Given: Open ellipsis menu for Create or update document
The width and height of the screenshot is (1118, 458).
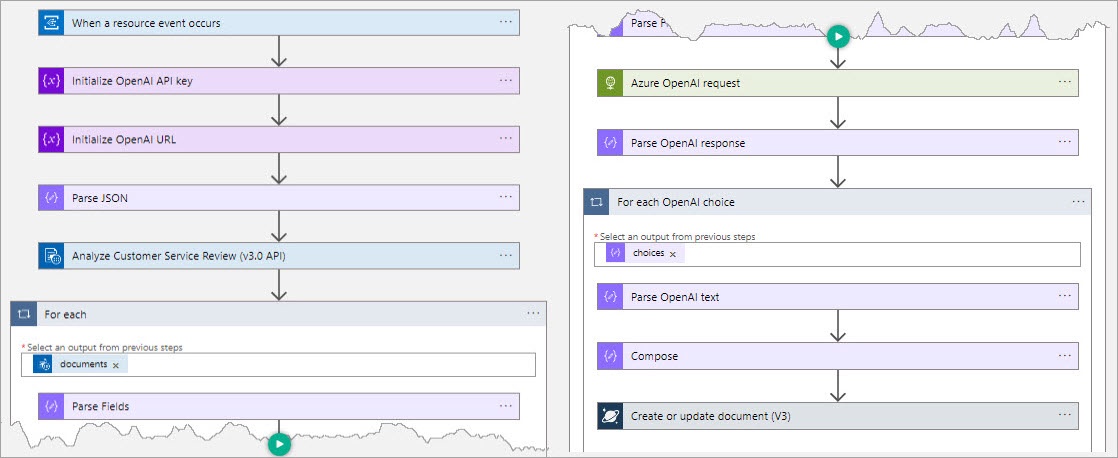Looking at the screenshot, I should pos(1065,415).
